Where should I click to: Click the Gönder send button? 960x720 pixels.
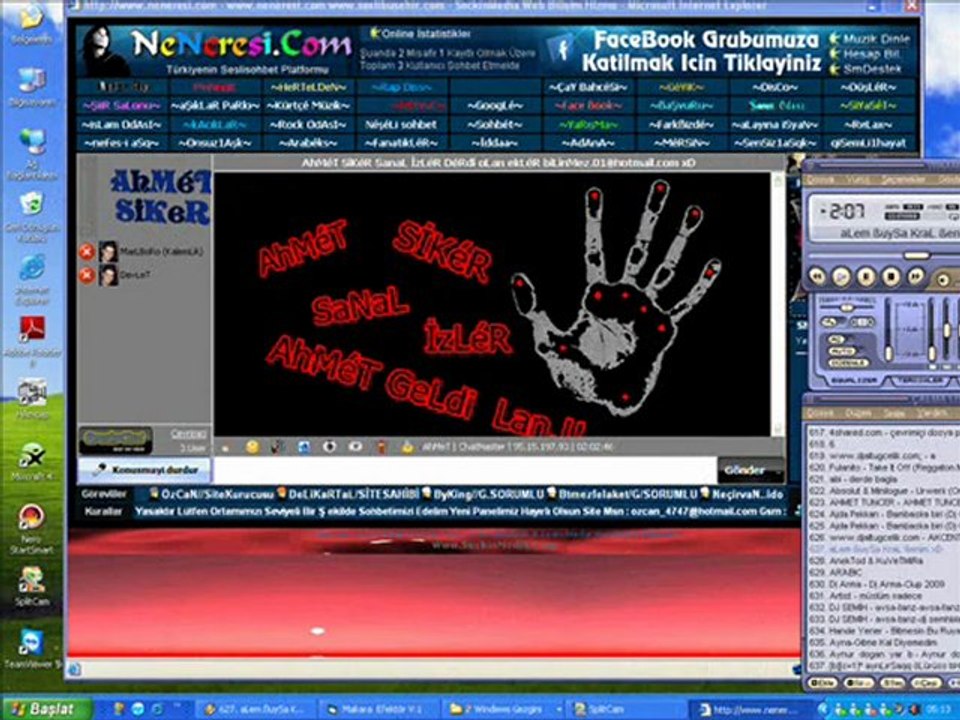tap(749, 470)
